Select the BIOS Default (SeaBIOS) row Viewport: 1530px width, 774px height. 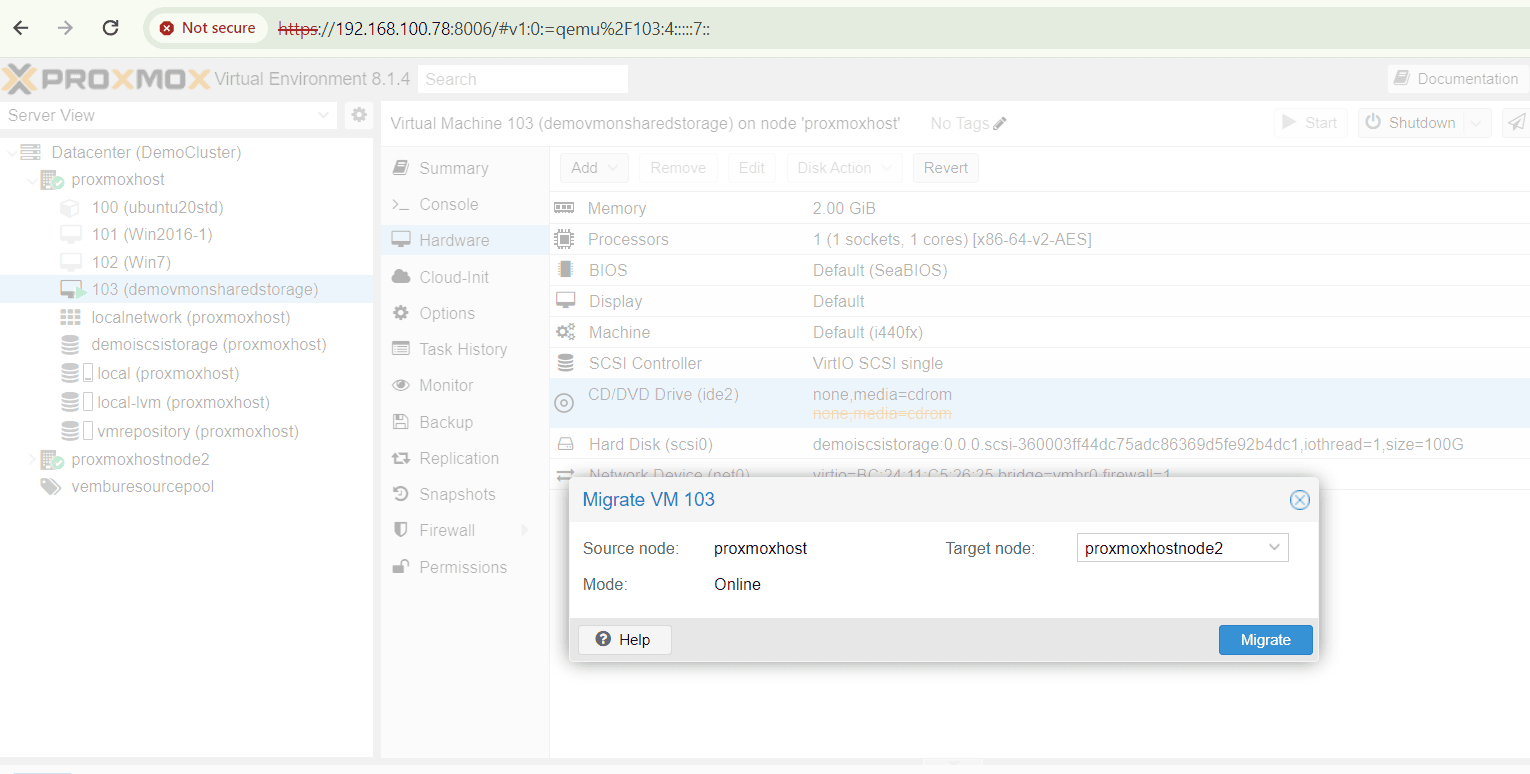click(1040, 270)
